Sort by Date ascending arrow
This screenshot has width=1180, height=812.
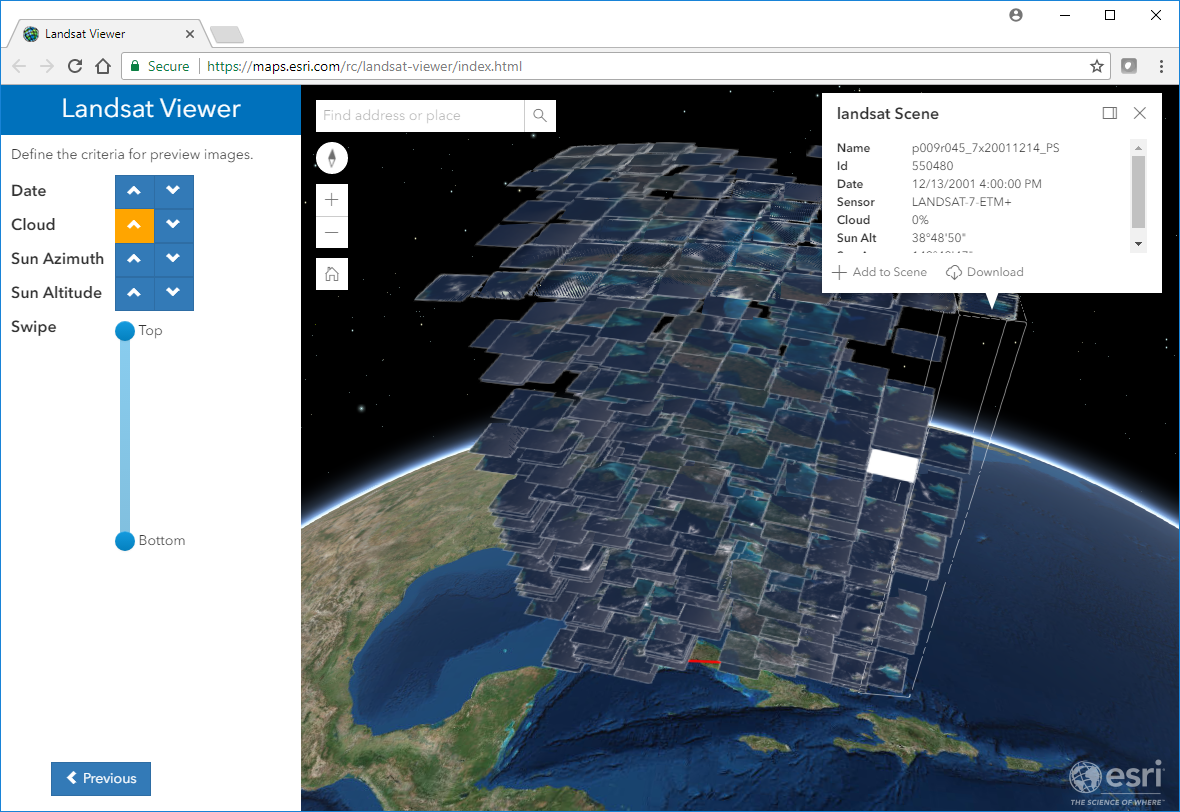[x=135, y=191]
